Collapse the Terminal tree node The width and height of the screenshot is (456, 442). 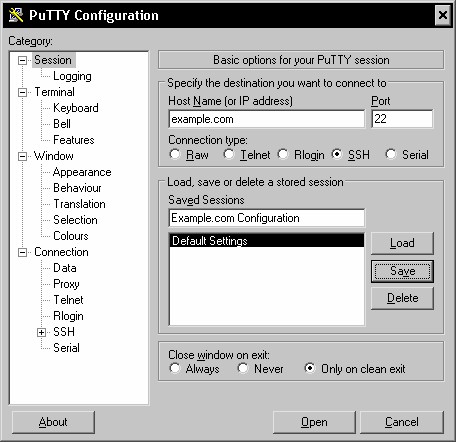click(22, 92)
